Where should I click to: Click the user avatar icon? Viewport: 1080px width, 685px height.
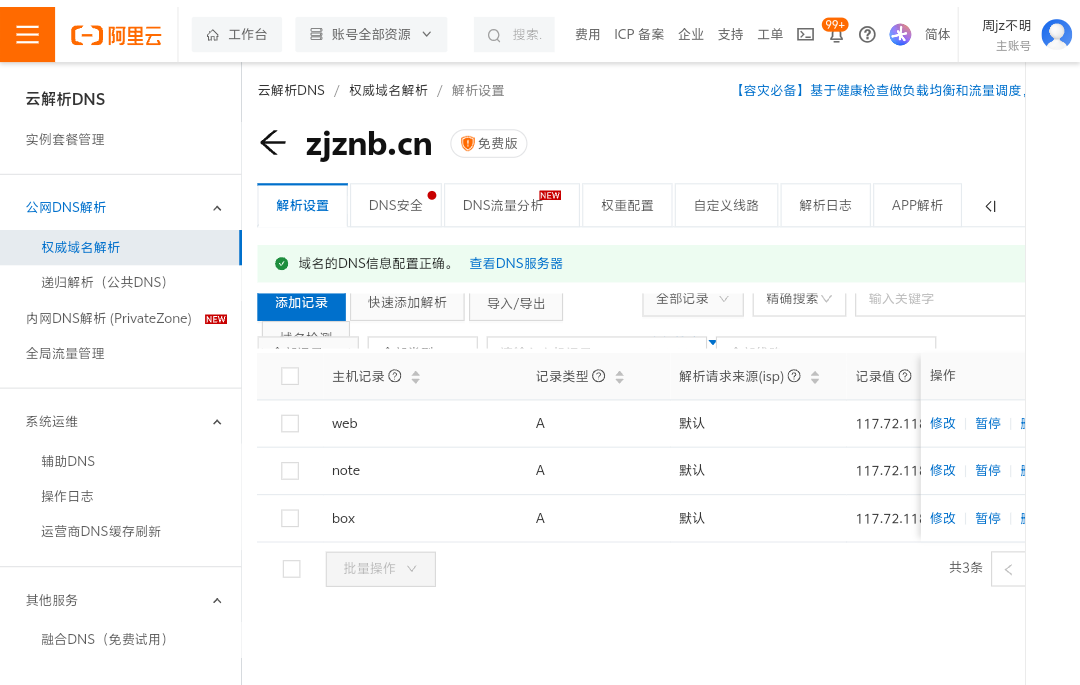[1056, 34]
